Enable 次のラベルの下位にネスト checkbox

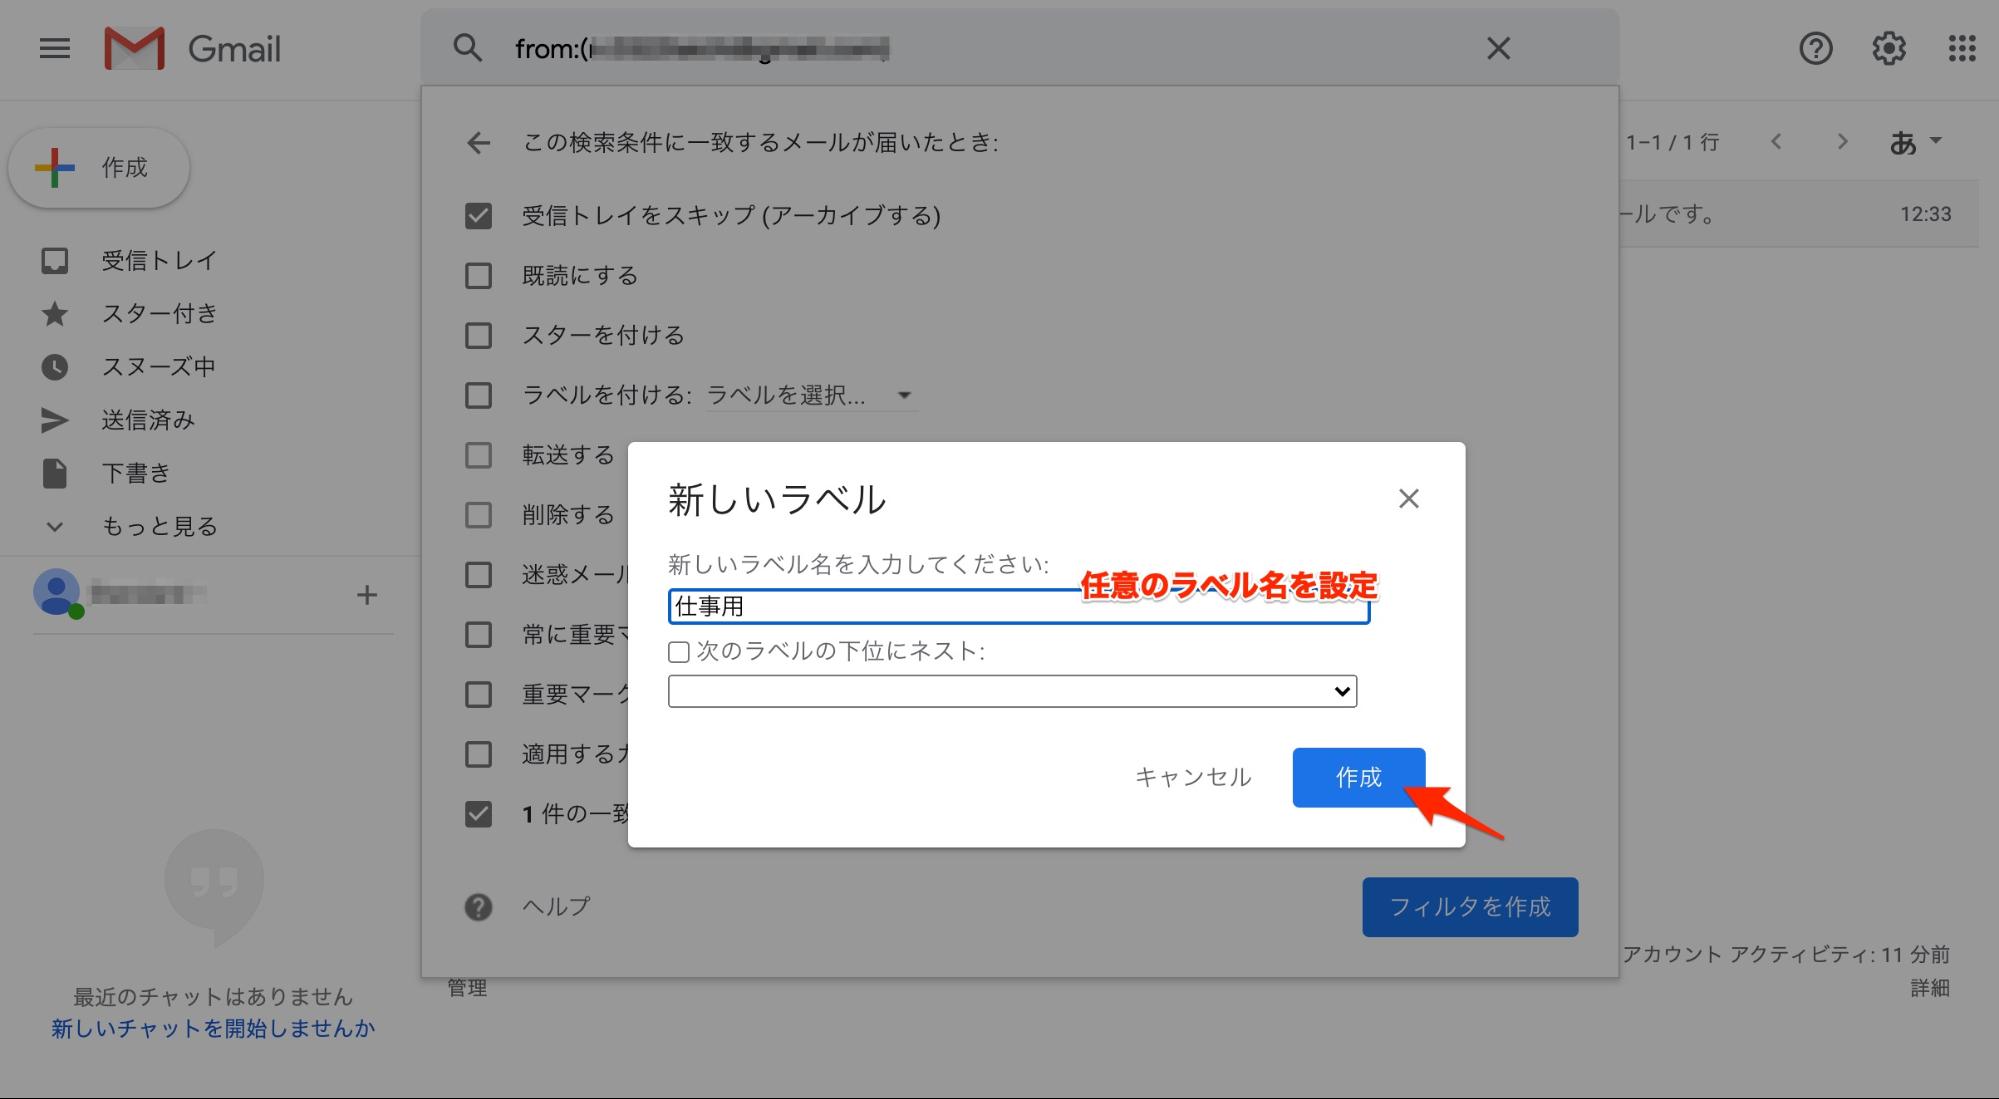679,652
